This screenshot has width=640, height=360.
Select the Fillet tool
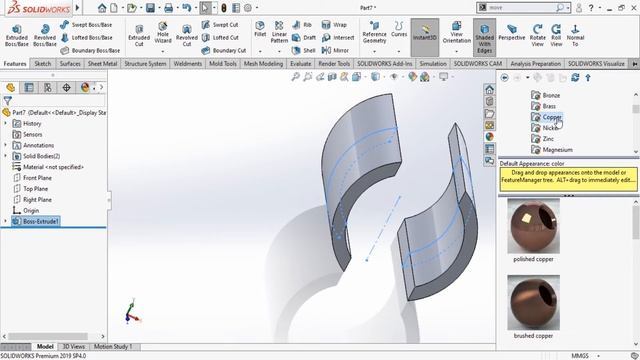pyautogui.click(x=260, y=29)
